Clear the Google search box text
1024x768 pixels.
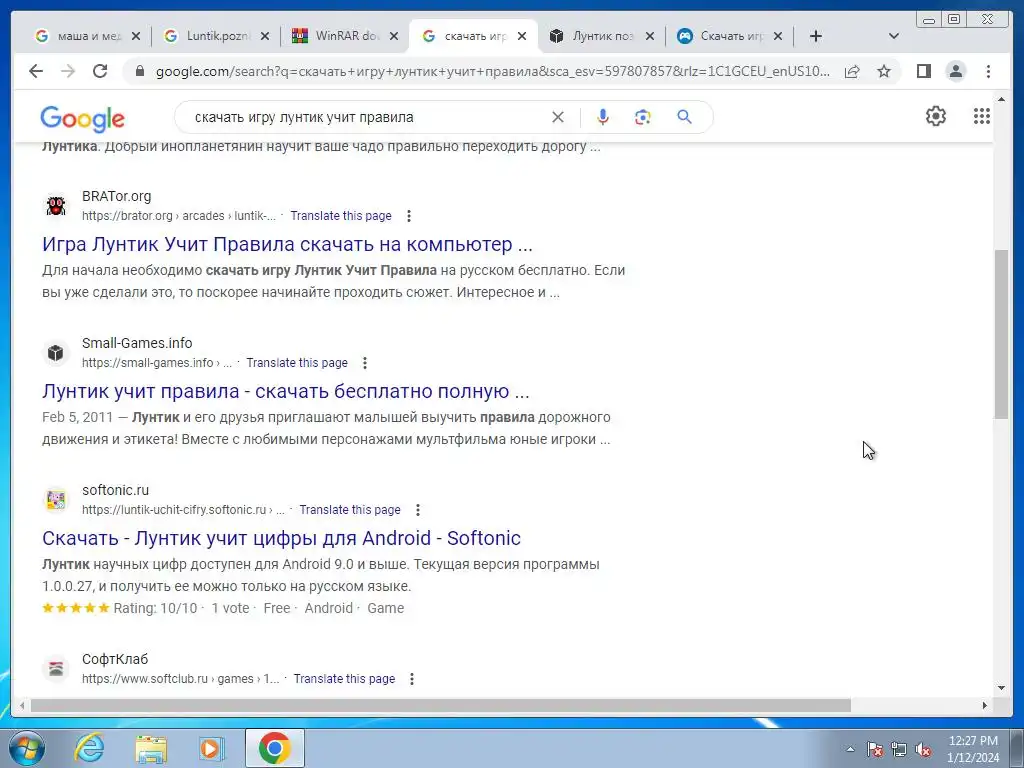558,117
